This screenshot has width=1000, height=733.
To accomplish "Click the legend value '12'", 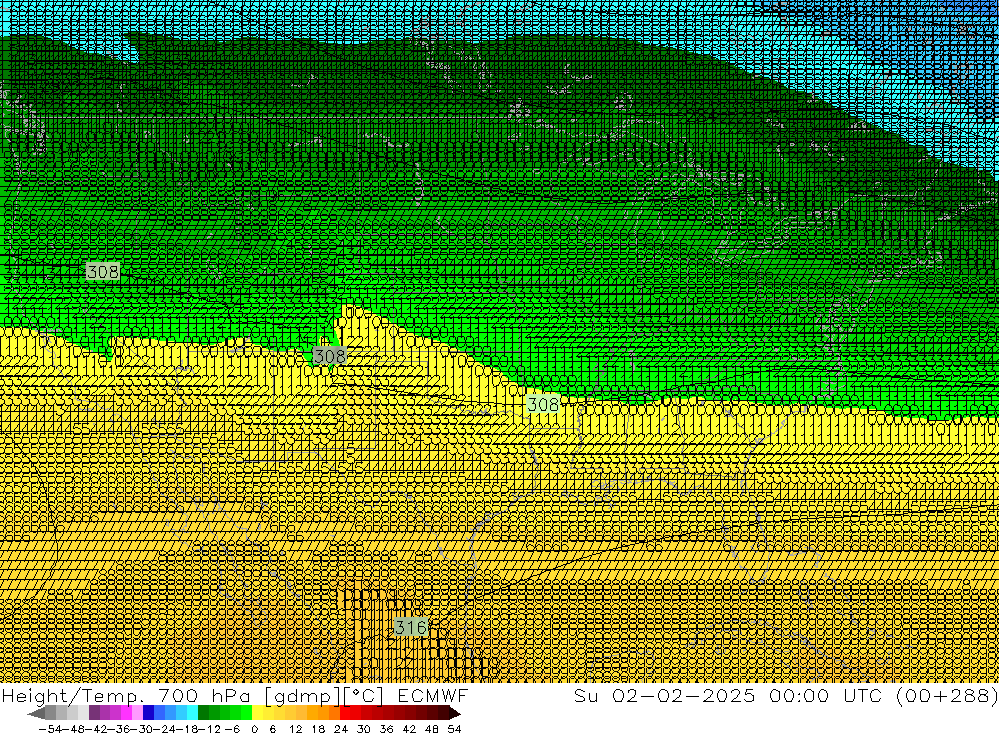I will pos(295,729).
